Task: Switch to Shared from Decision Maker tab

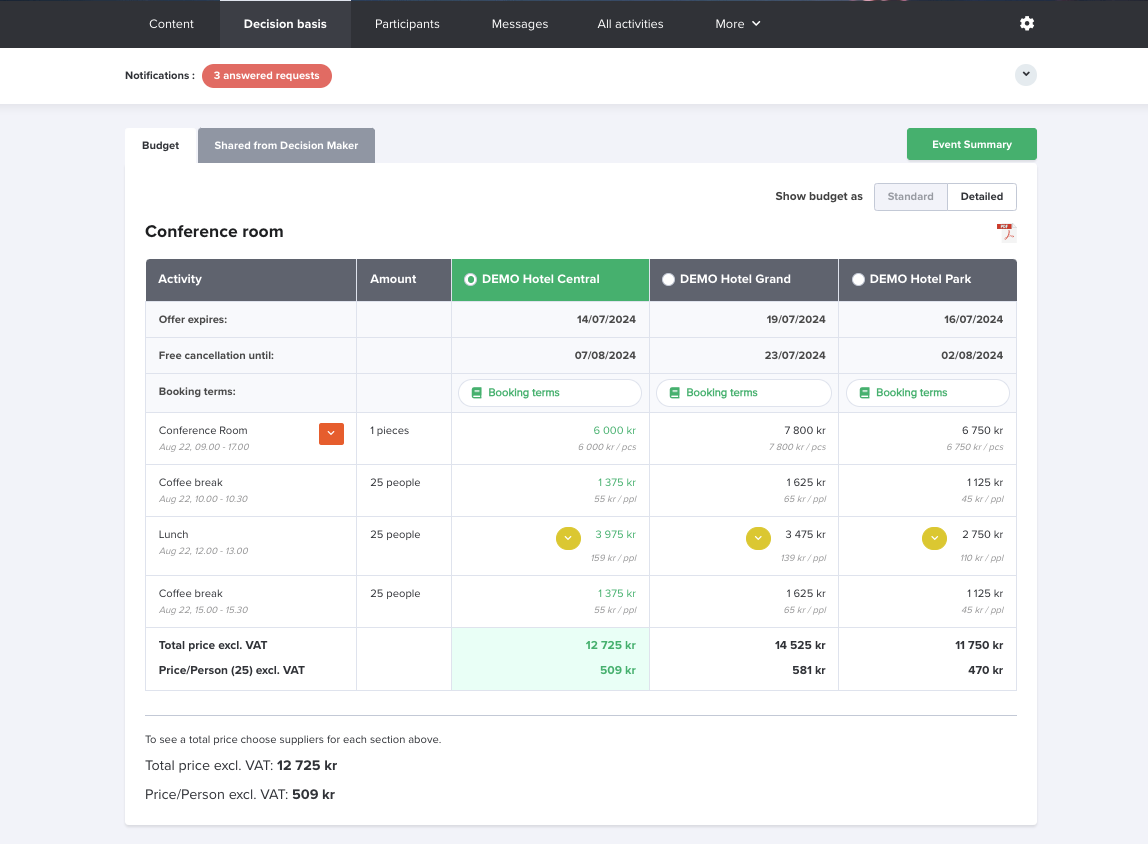Action: click(x=286, y=146)
